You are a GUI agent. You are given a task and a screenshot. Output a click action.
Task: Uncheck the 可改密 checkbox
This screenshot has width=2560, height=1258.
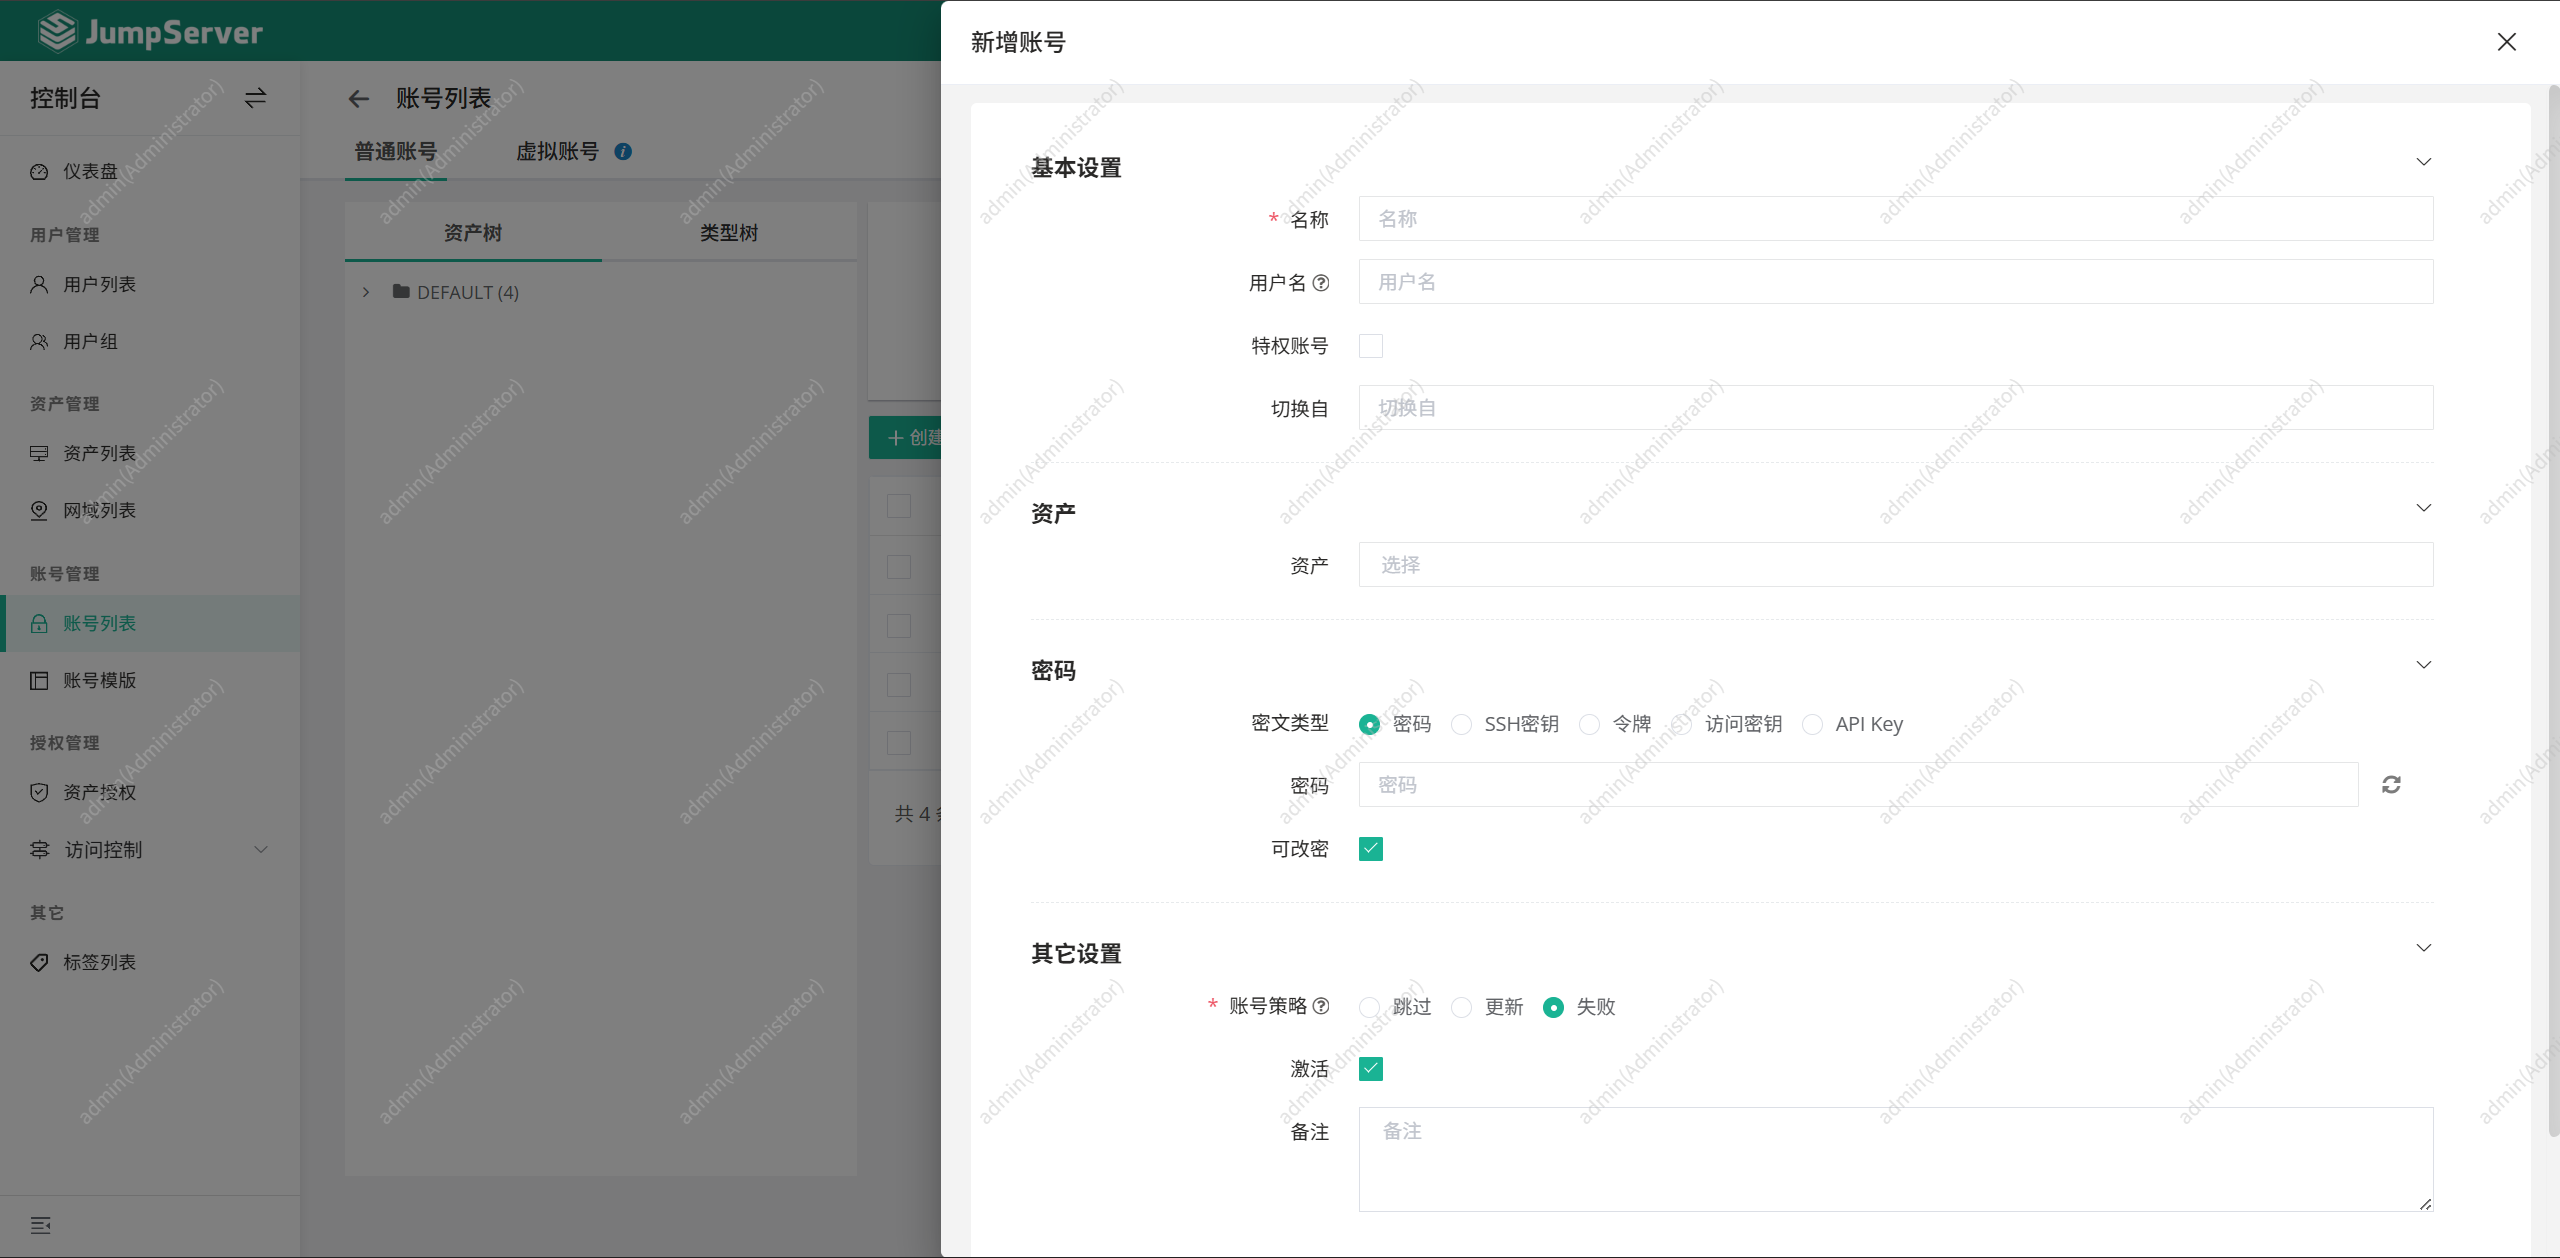pyautogui.click(x=1371, y=849)
